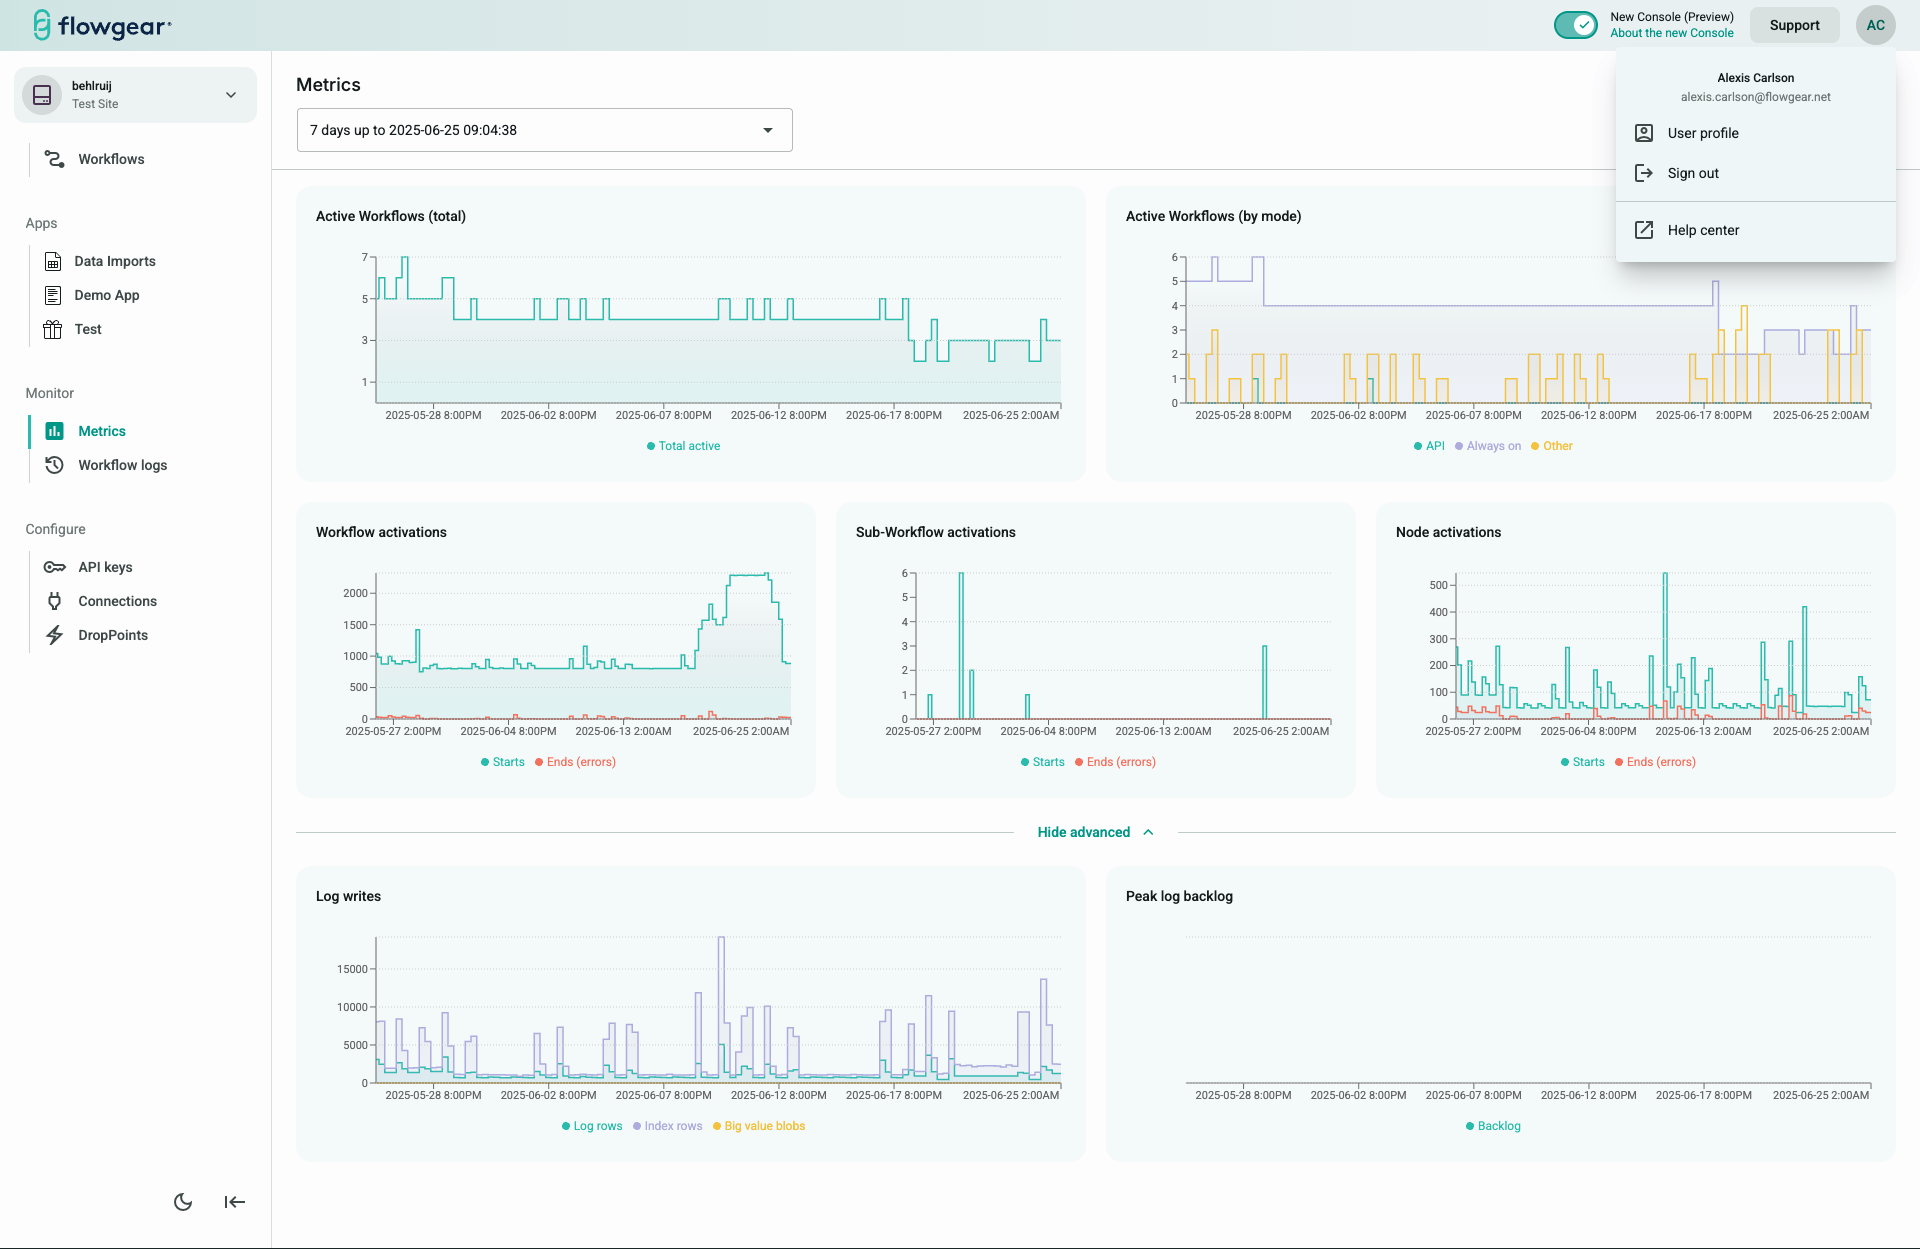This screenshot has width=1920, height=1249.
Task: Toggle dark mode moon icon
Action: [183, 1202]
